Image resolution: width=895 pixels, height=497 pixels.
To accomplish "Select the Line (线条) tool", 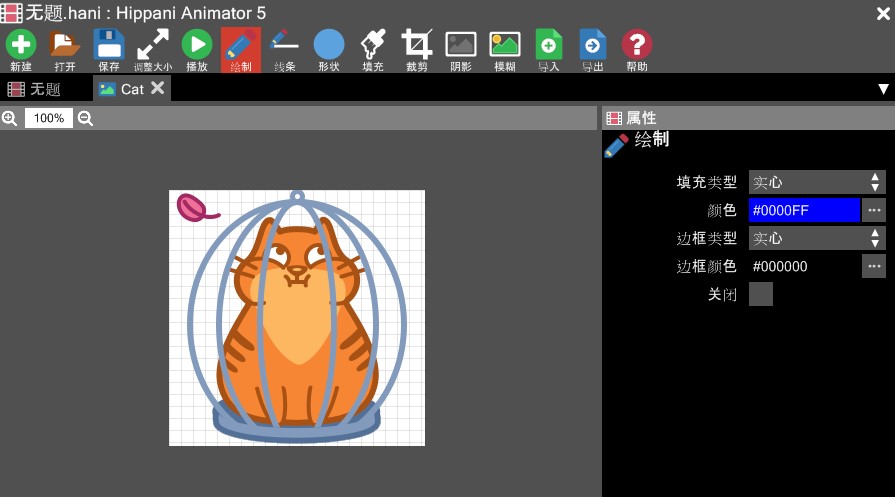I will (x=285, y=49).
